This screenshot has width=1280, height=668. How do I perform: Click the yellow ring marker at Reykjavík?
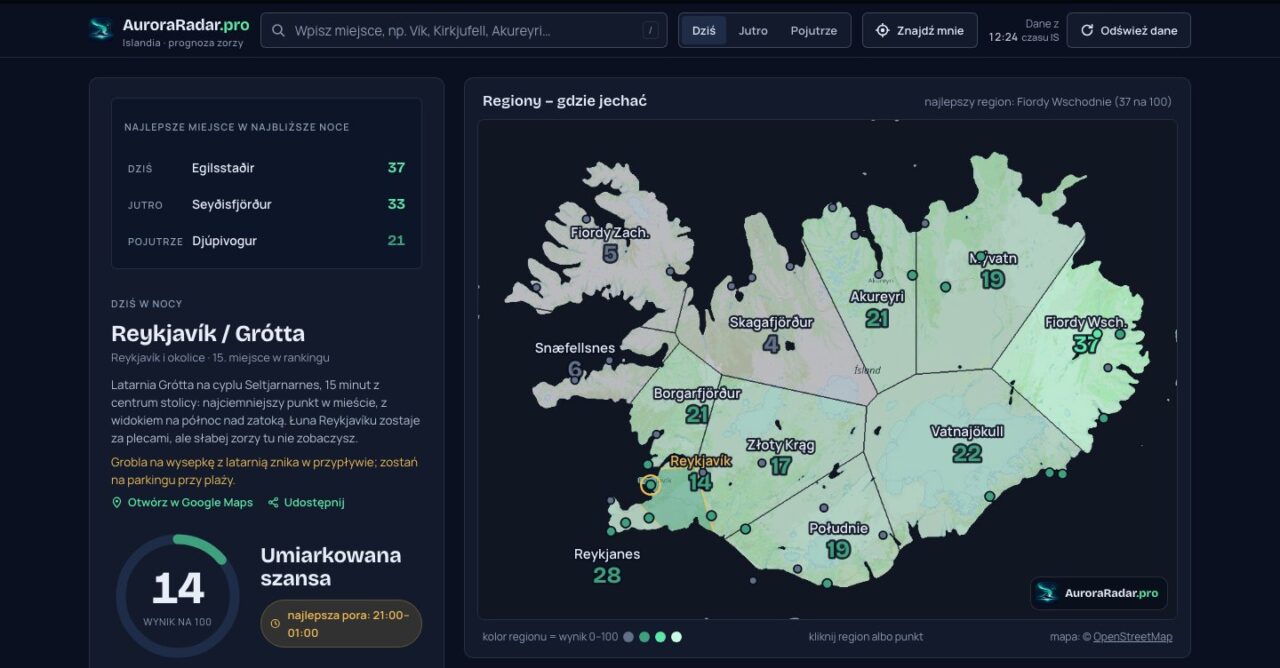(x=649, y=485)
